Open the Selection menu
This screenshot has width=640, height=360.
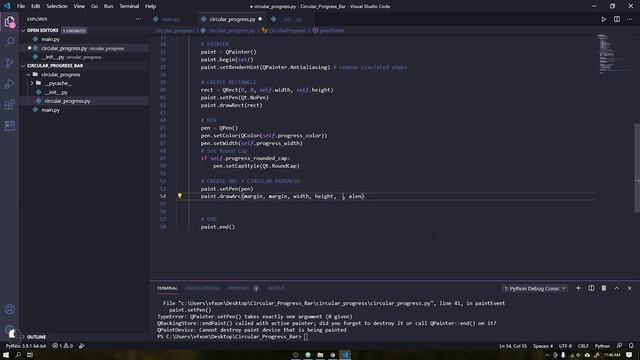click(57, 6)
